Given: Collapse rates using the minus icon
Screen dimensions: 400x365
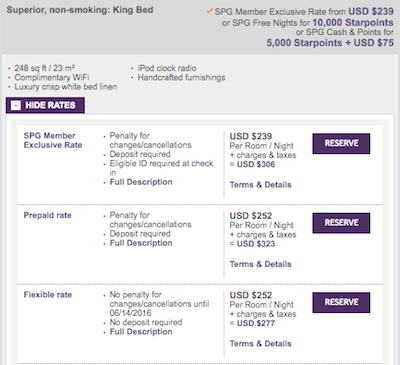Looking at the screenshot, I should click(x=16, y=105).
